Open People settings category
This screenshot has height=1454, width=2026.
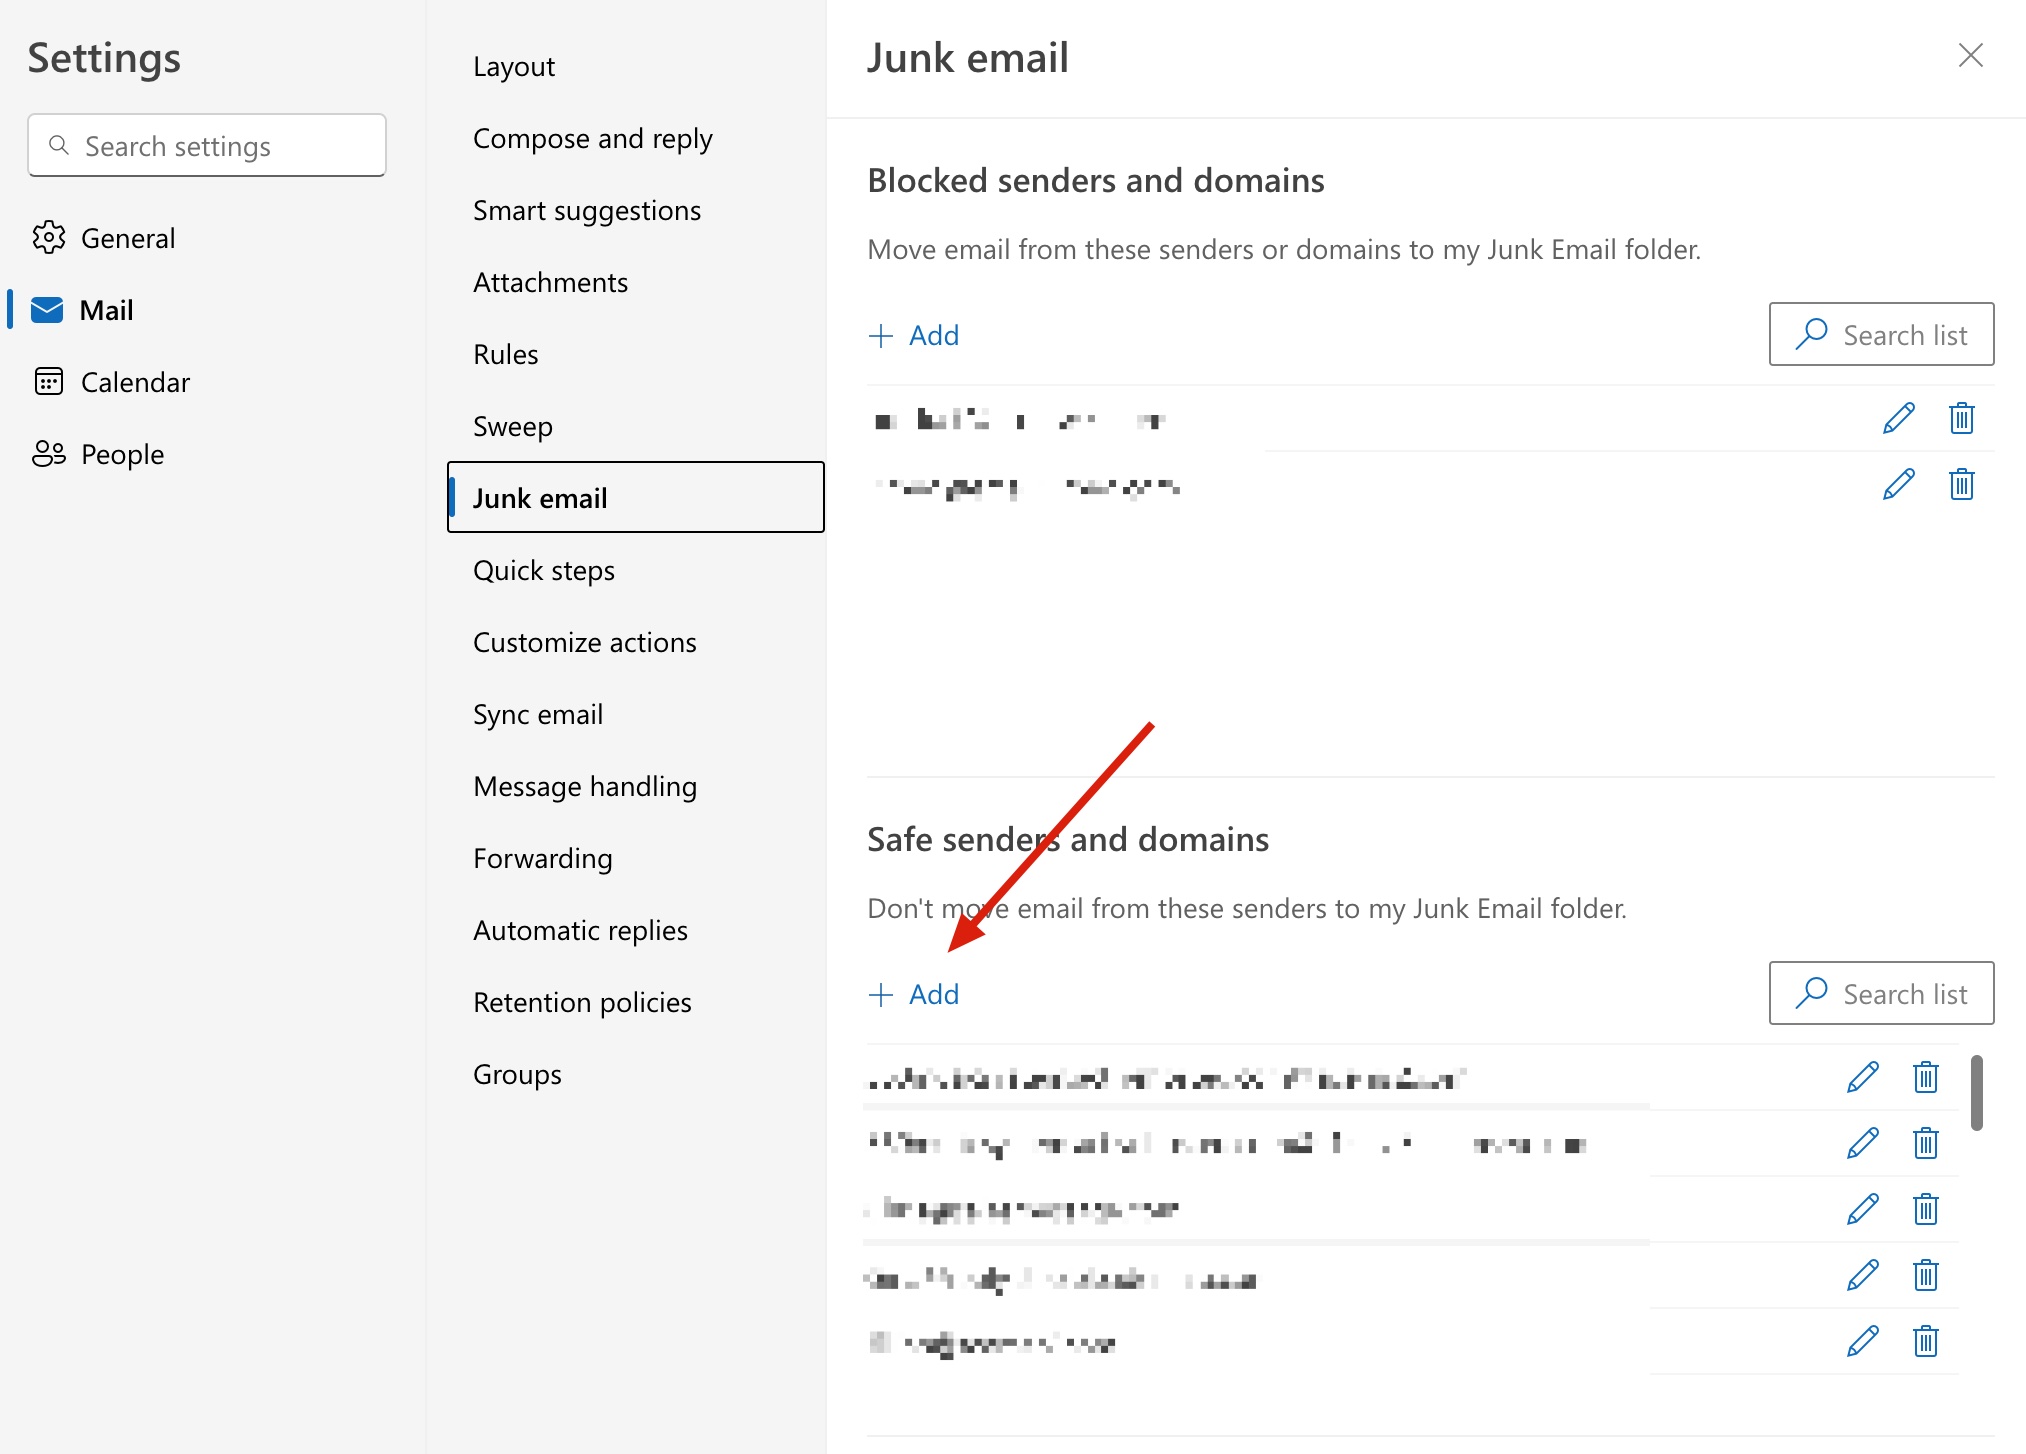(122, 454)
